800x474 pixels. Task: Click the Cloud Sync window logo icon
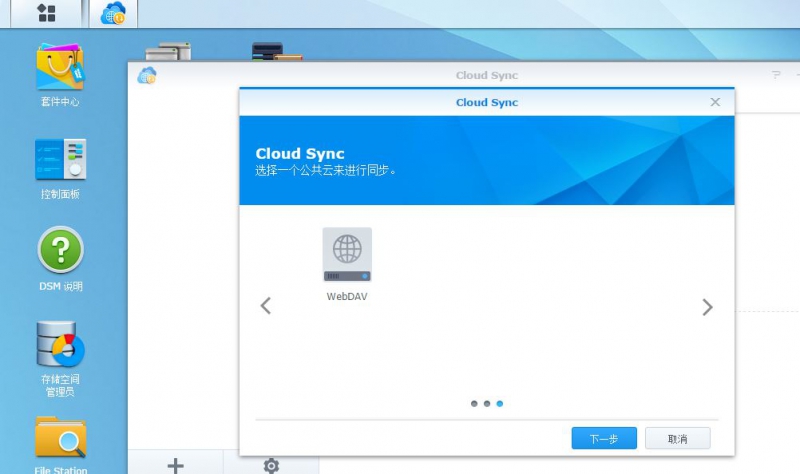(147, 76)
